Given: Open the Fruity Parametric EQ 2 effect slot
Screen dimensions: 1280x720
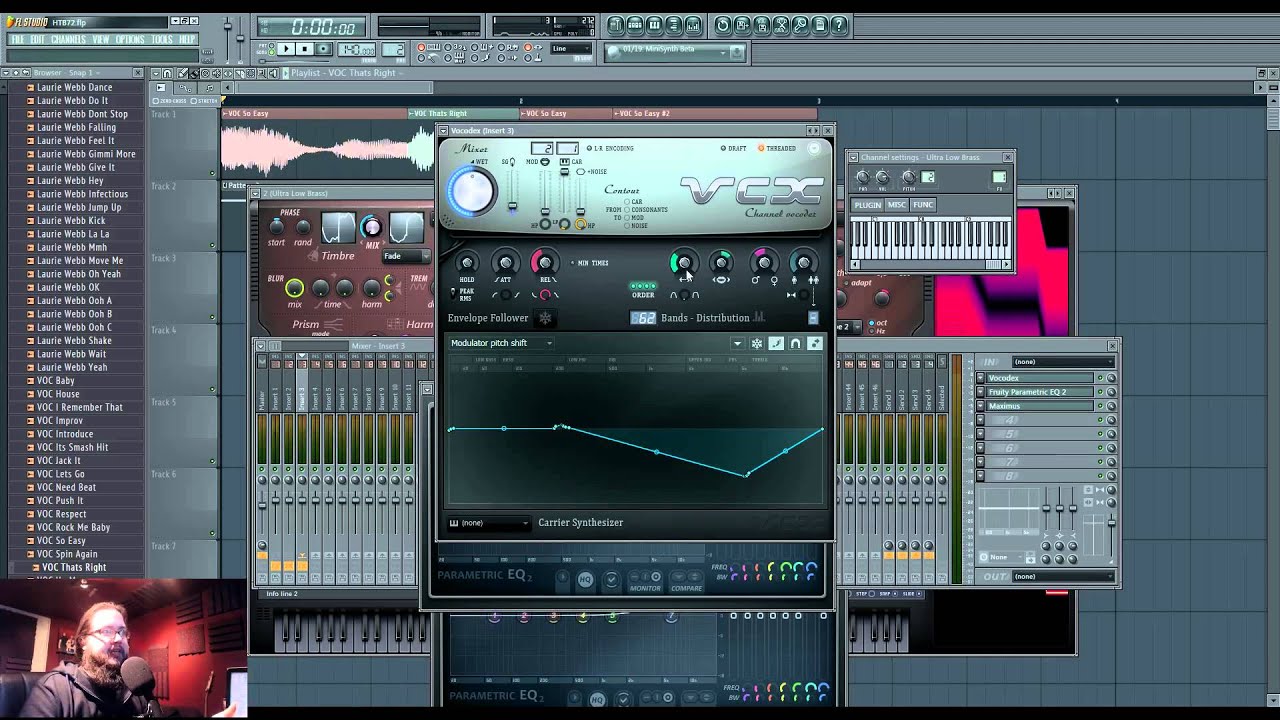Looking at the screenshot, I should (1039, 392).
